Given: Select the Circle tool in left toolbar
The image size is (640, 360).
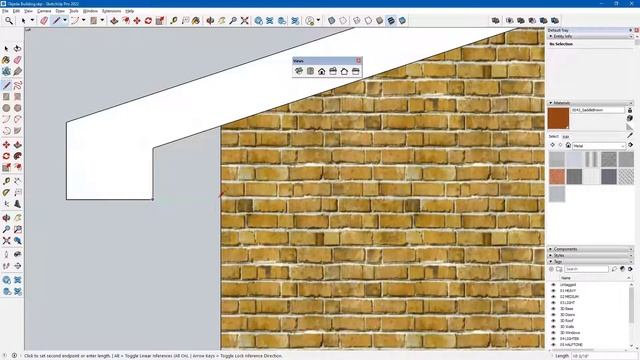Looking at the screenshot, I should coord(6,108).
